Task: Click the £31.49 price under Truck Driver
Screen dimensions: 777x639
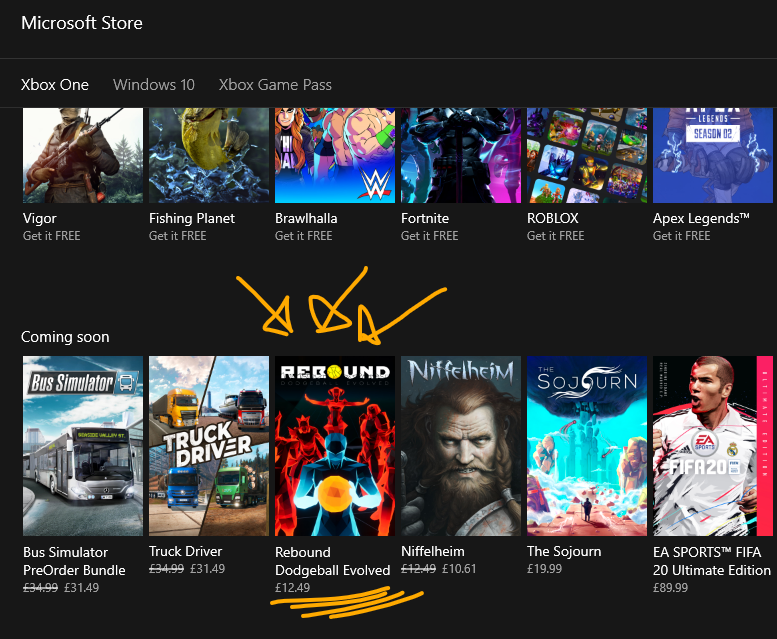Action: [208, 569]
